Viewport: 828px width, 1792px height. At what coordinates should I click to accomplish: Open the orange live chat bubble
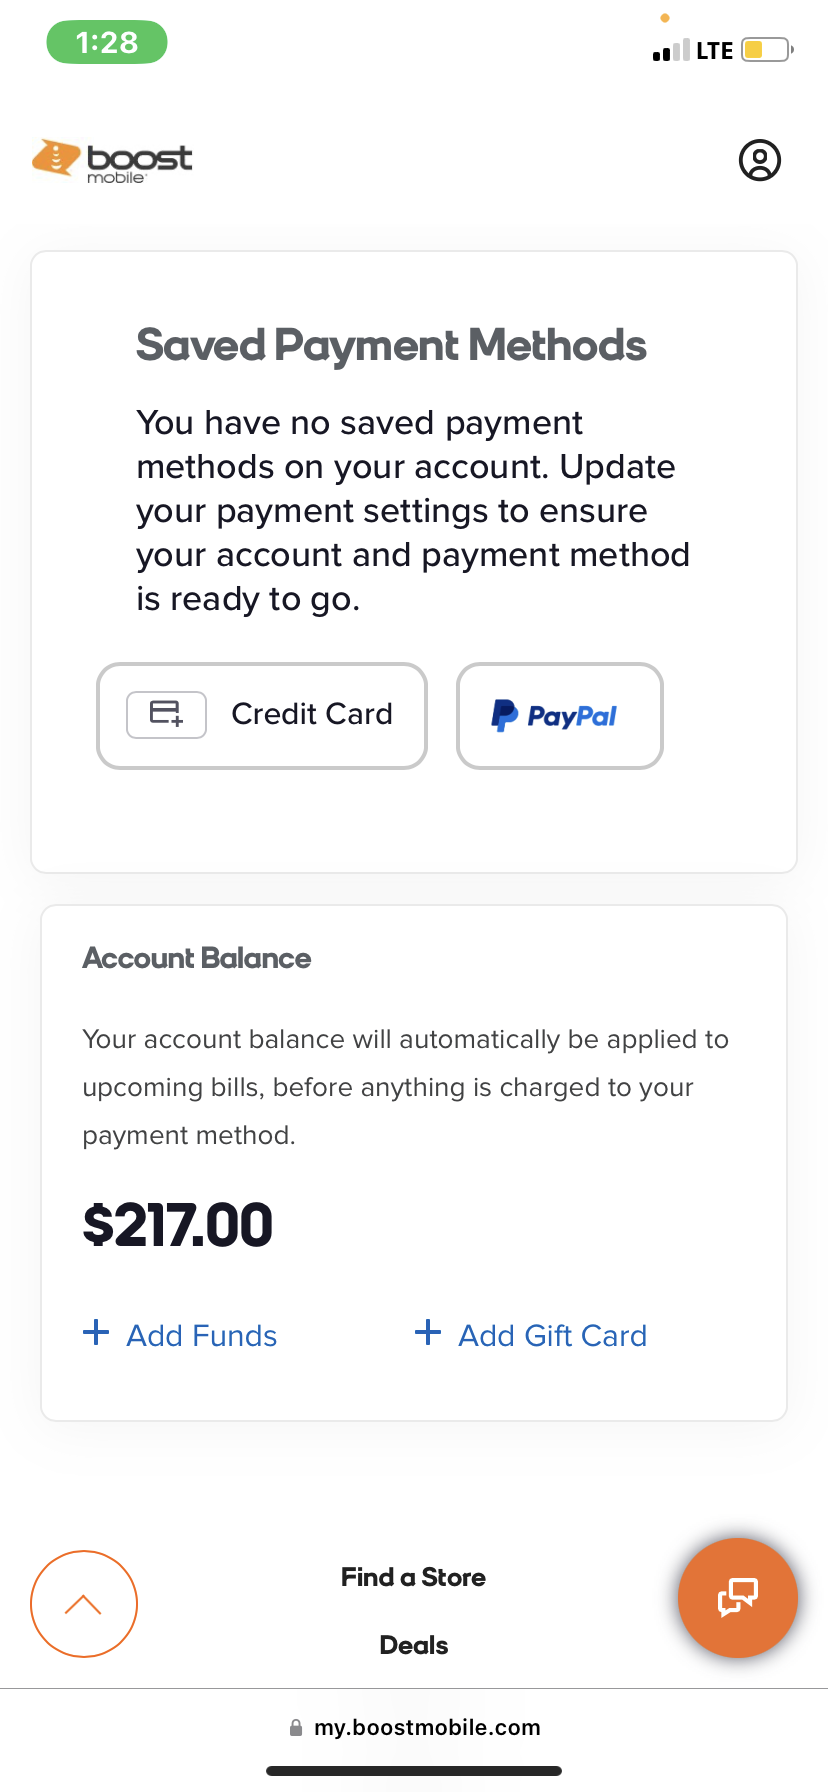pos(738,1598)
